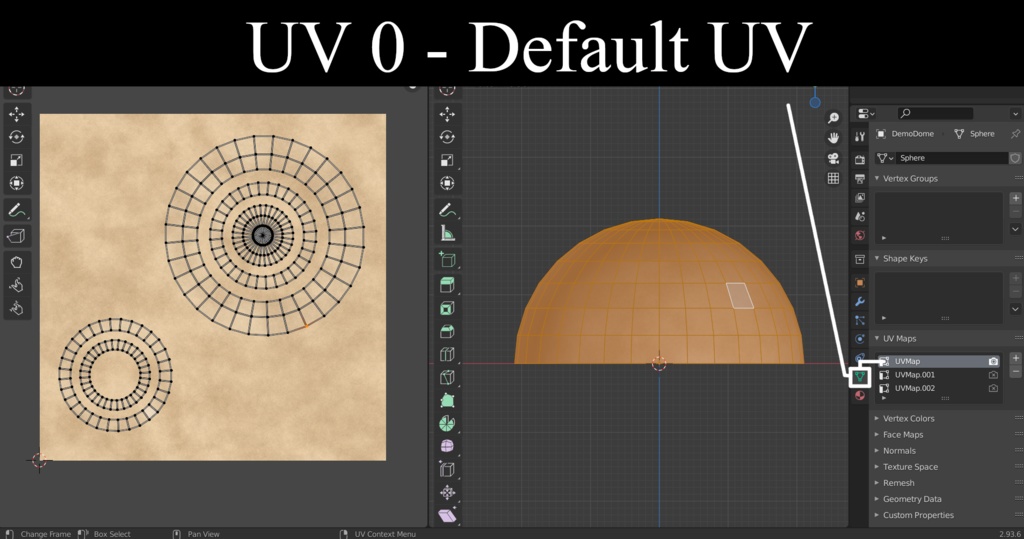Open Vertex Groups specials dropdown arrow
This screenshot has width=1024, height=539.
(1015, 229)
